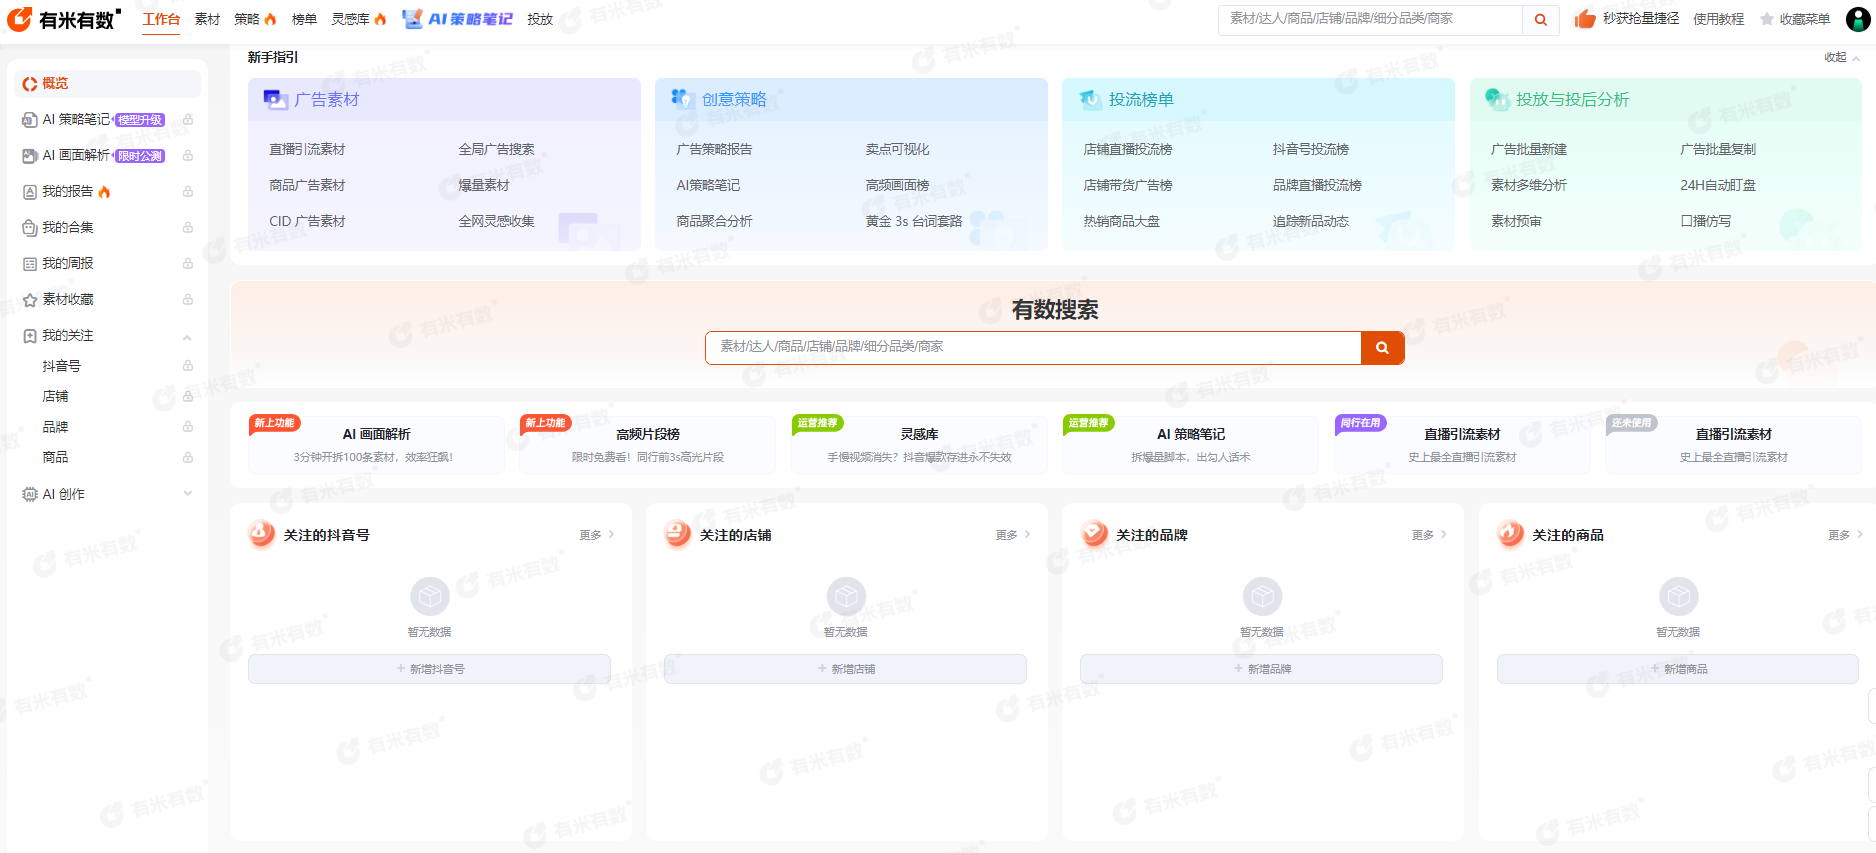Open 追踪新品动态 link
The width and height of the screenshot is (1876, 853).
click(1311, 222)
